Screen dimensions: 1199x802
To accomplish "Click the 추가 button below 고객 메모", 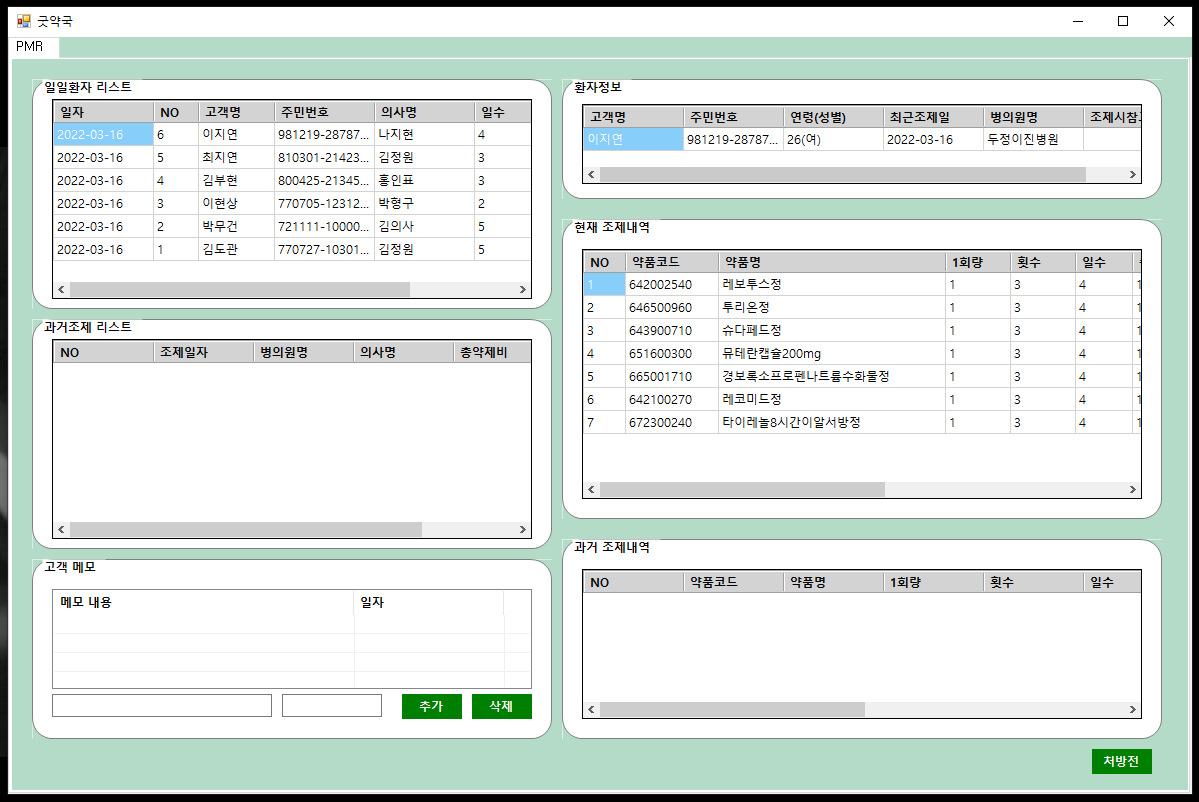I will click(x=431, y=705).
